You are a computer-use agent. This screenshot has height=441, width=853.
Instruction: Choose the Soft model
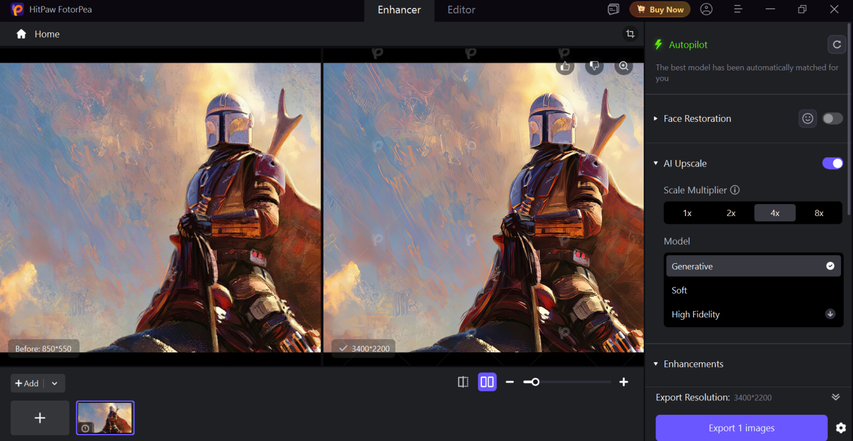[x=753, y=290]
